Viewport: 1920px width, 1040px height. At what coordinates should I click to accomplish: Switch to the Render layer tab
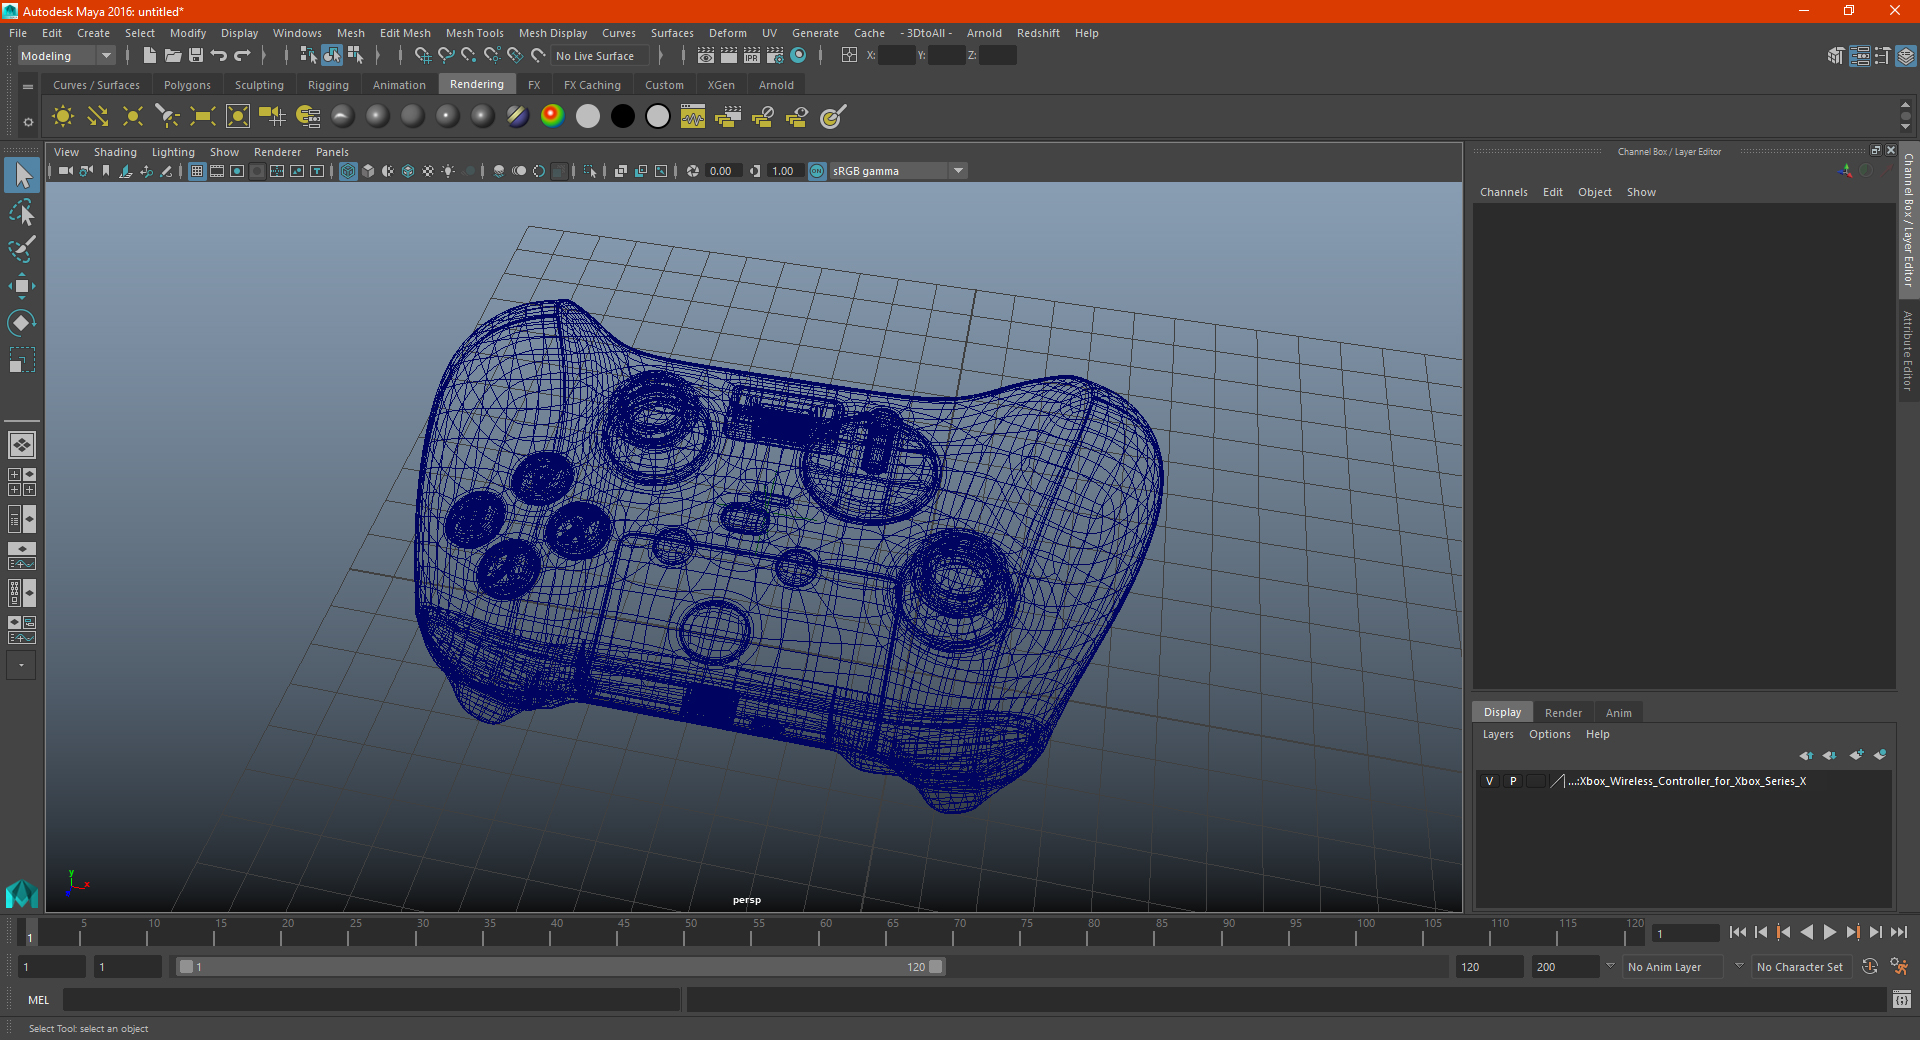(x=1563, y=713)
